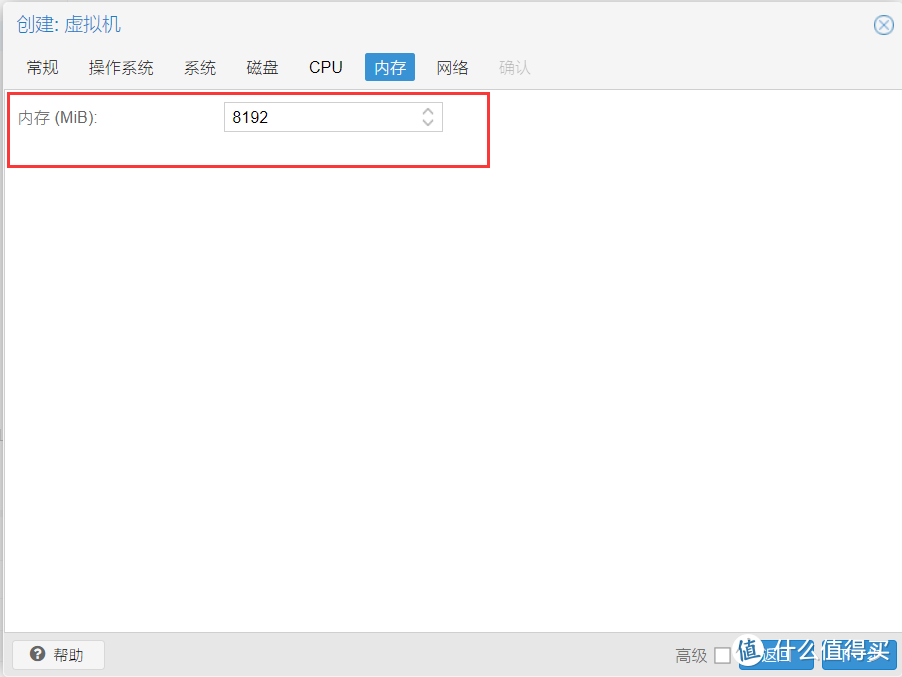
Task: Switch to the 磁盘 tab
Action: 261,67
